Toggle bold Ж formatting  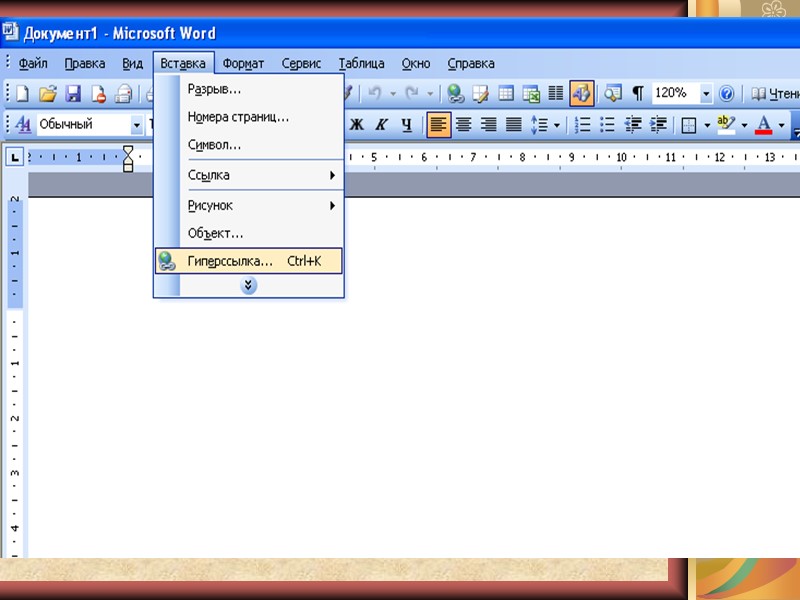coord(357,124)
